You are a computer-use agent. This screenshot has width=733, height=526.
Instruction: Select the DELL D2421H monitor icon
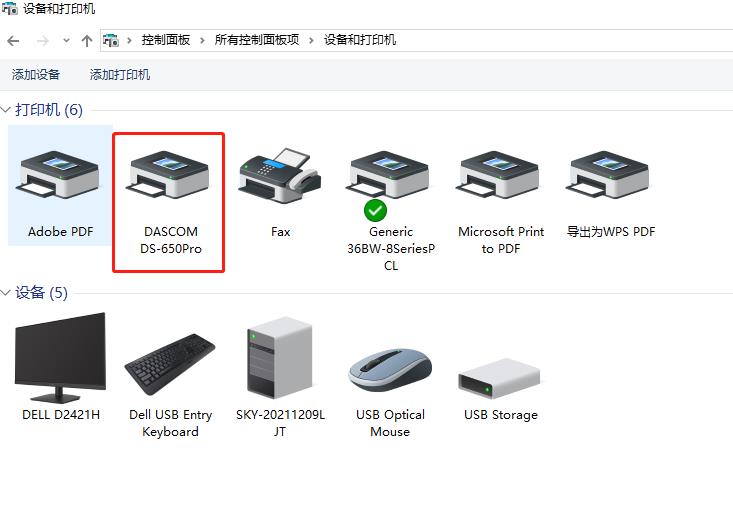(x=60, y=357)
